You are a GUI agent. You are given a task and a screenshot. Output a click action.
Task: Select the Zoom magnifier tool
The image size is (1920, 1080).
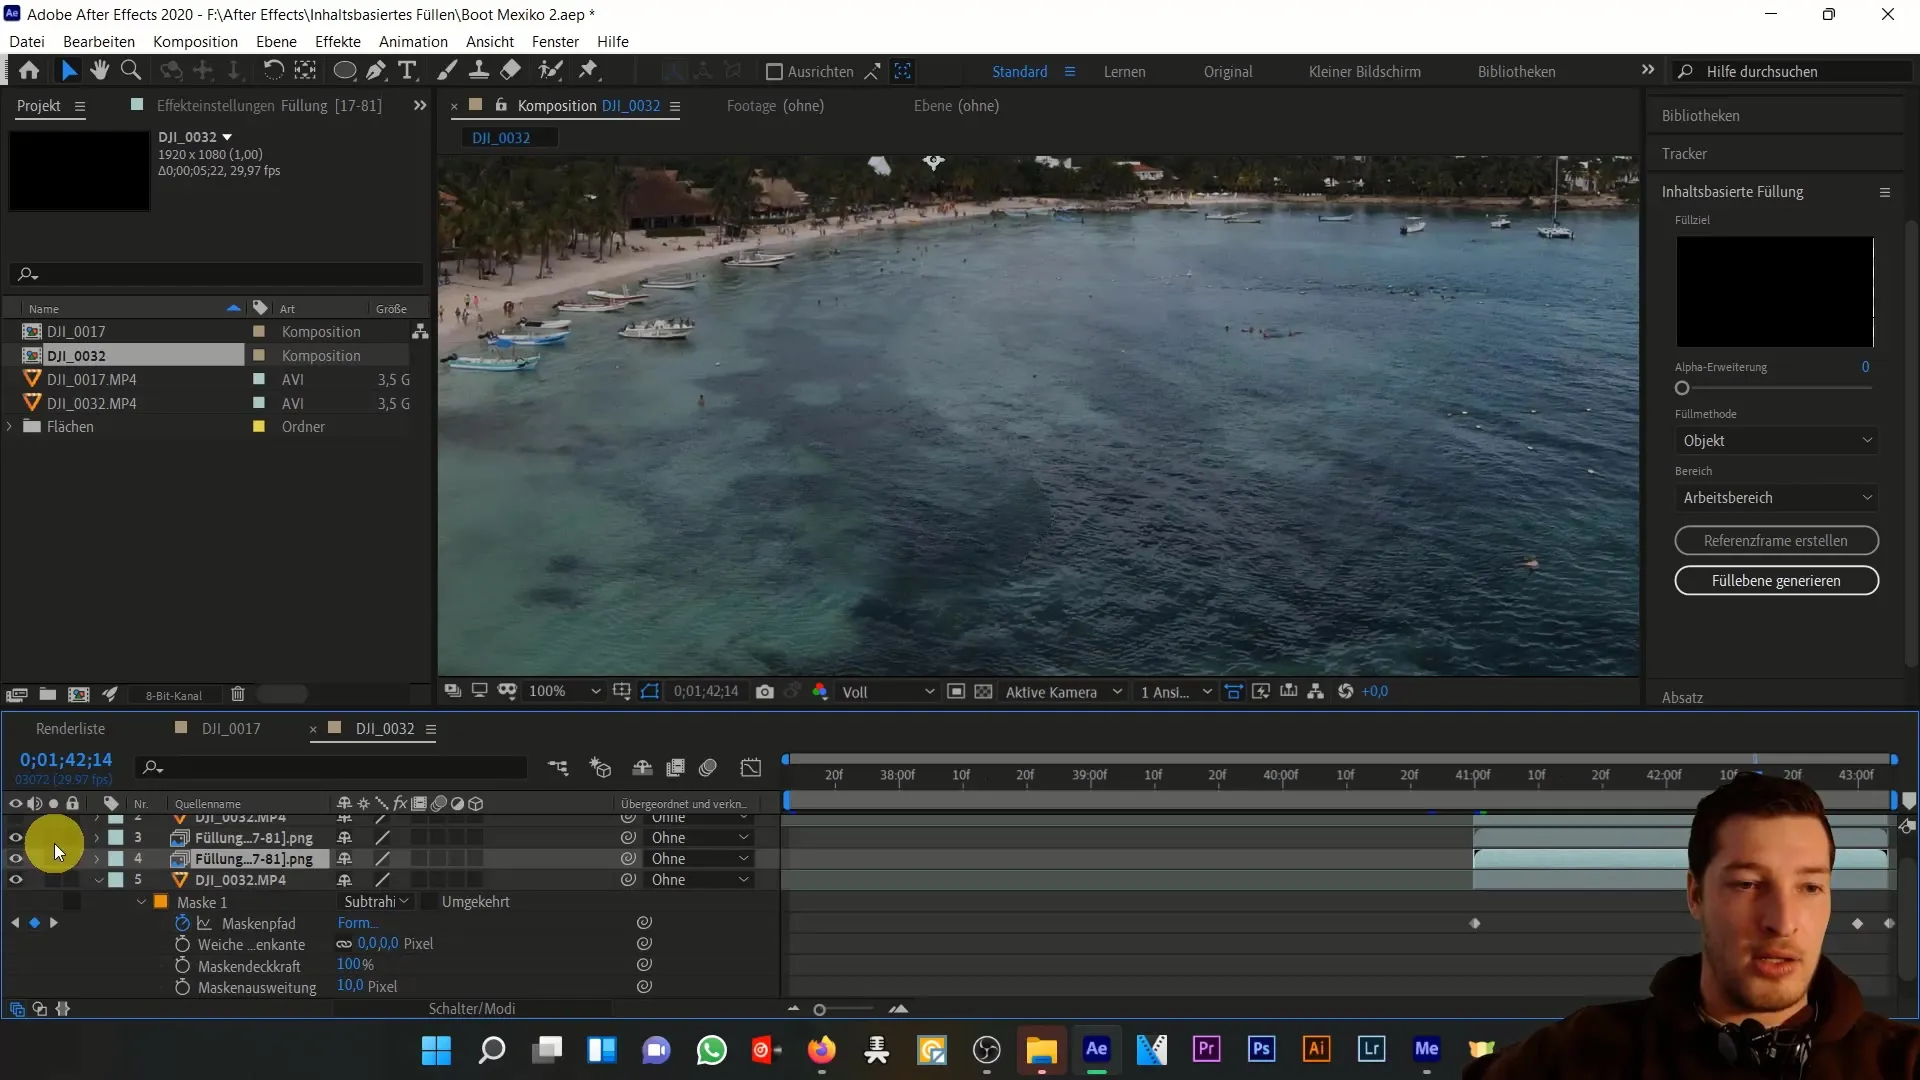point(130,70)
